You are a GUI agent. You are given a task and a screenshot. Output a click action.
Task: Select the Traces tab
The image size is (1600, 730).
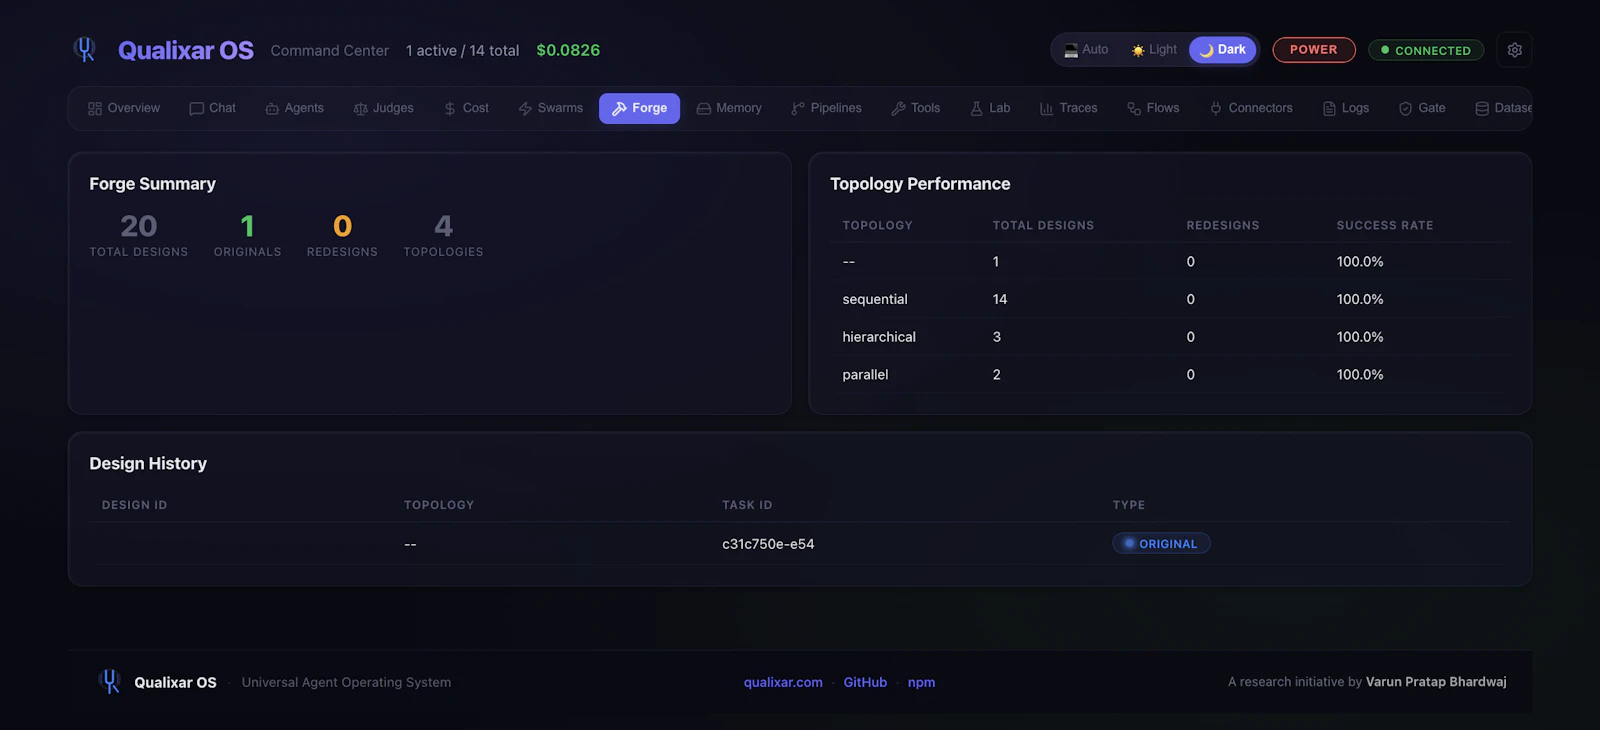tap(1069, 108)
